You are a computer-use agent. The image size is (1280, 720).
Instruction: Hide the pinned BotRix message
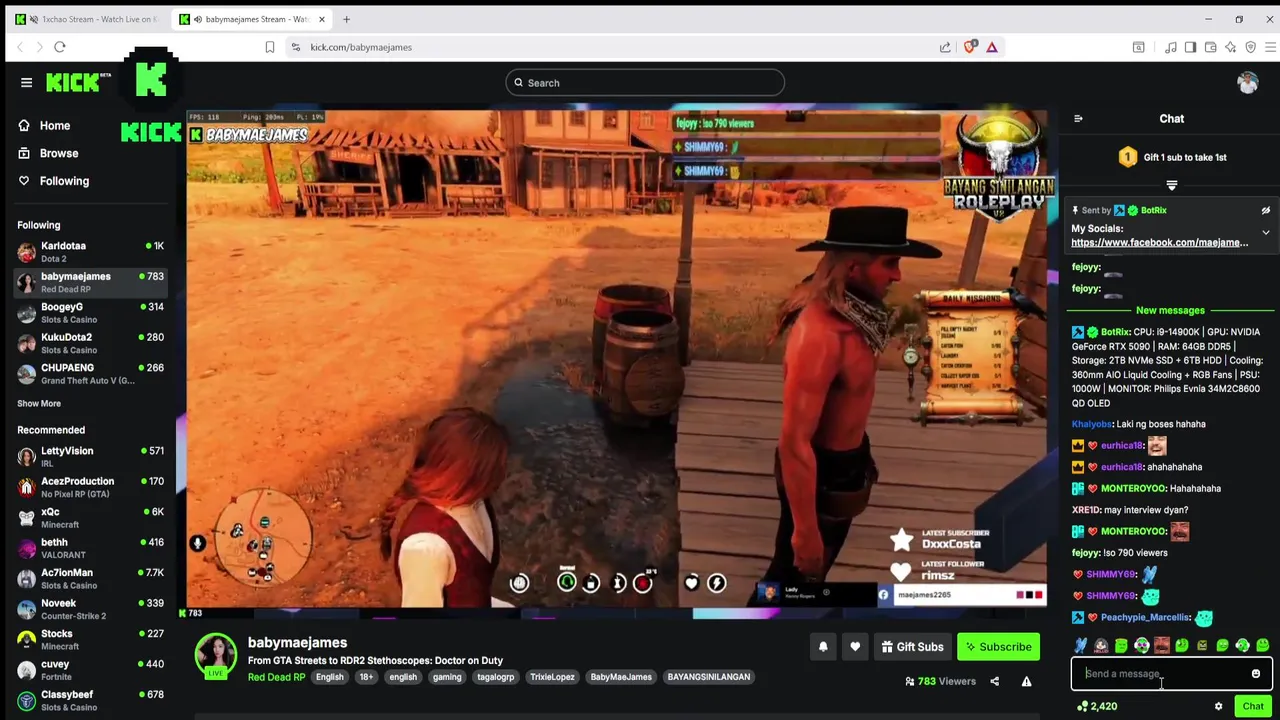coord(1265,211)
